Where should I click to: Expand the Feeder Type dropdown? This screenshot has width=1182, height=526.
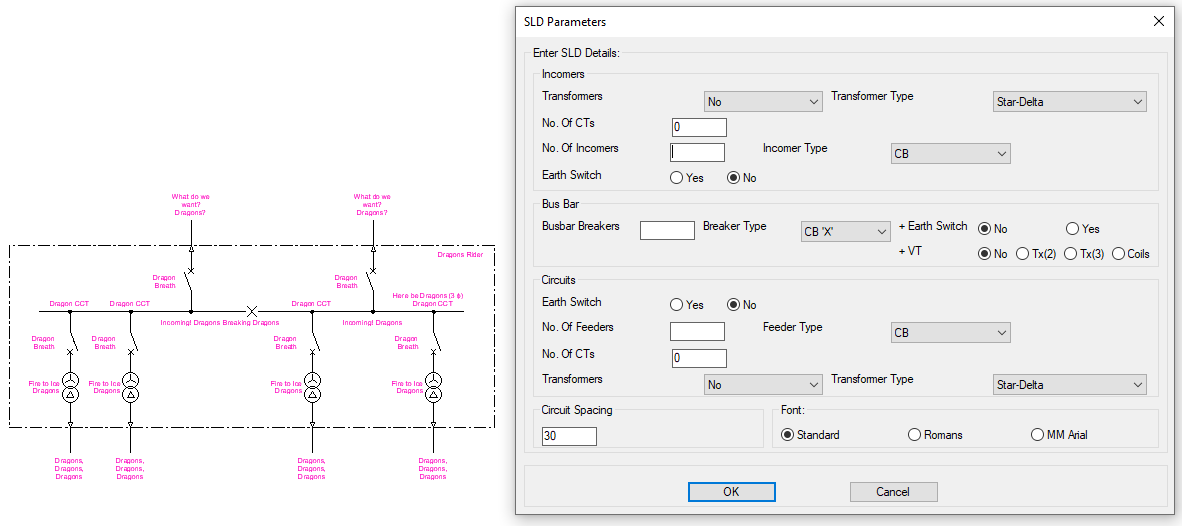click(950, 332)
